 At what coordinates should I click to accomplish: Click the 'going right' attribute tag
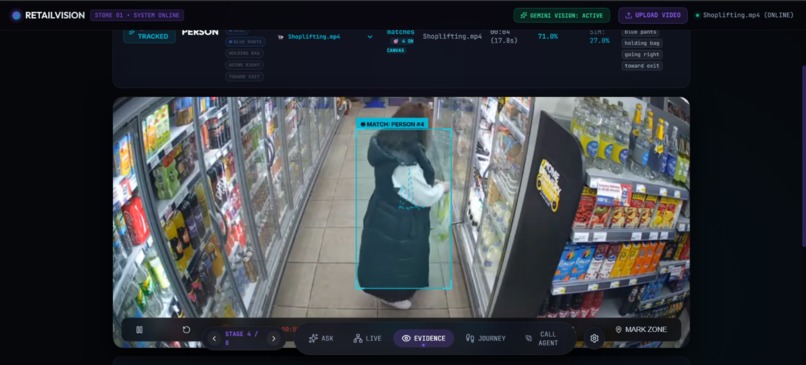[642, 54]
